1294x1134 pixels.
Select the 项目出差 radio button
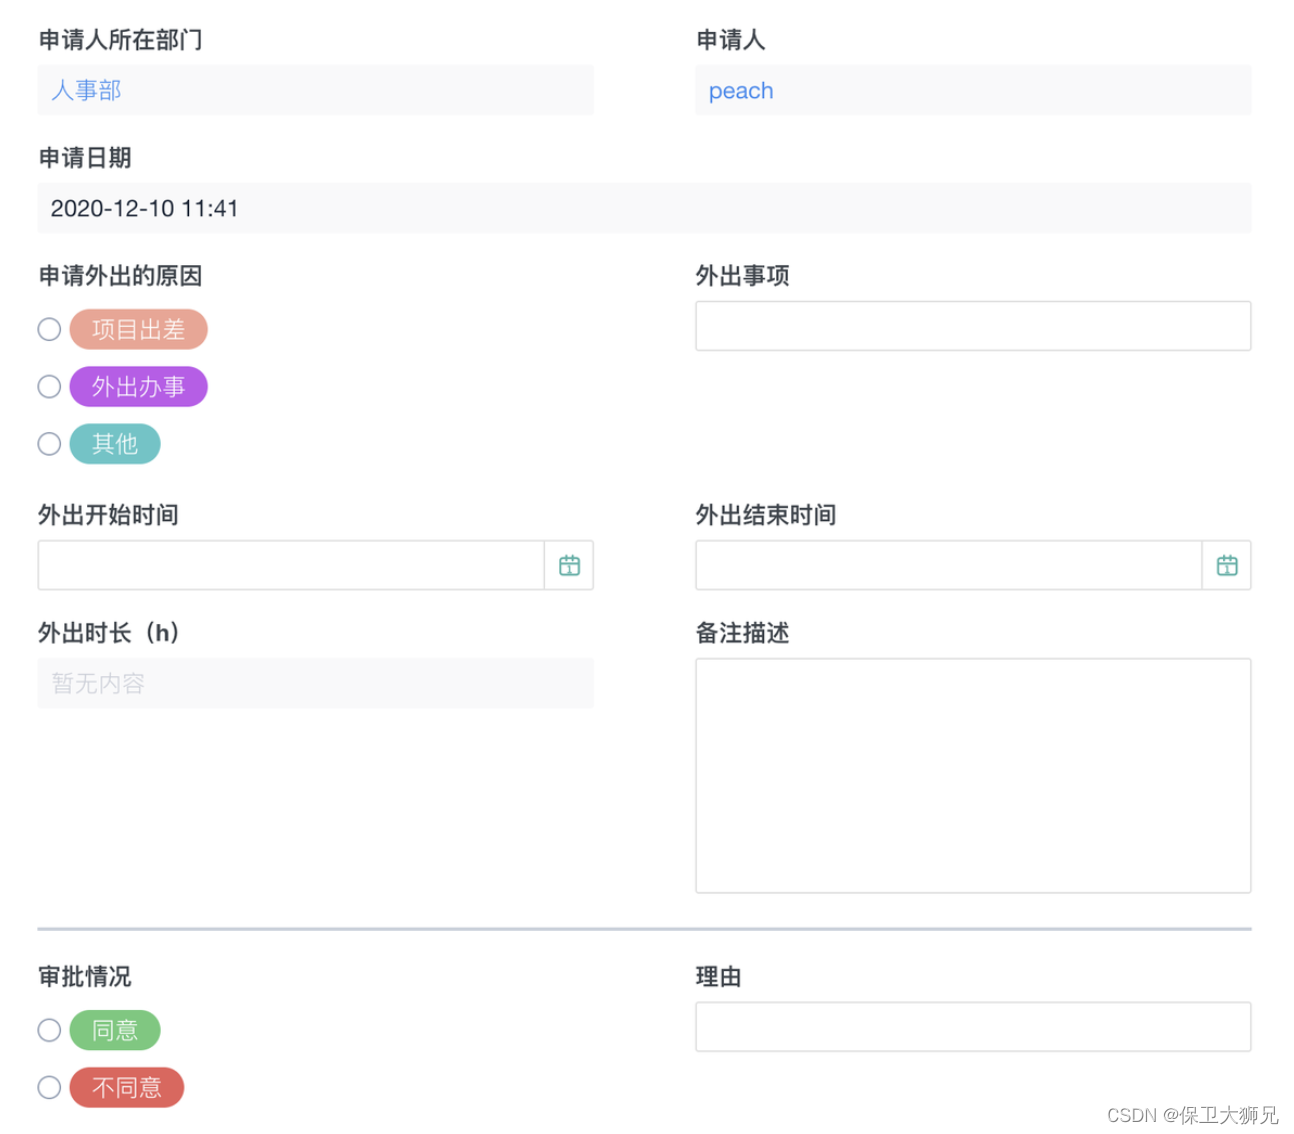pos(49,329)
